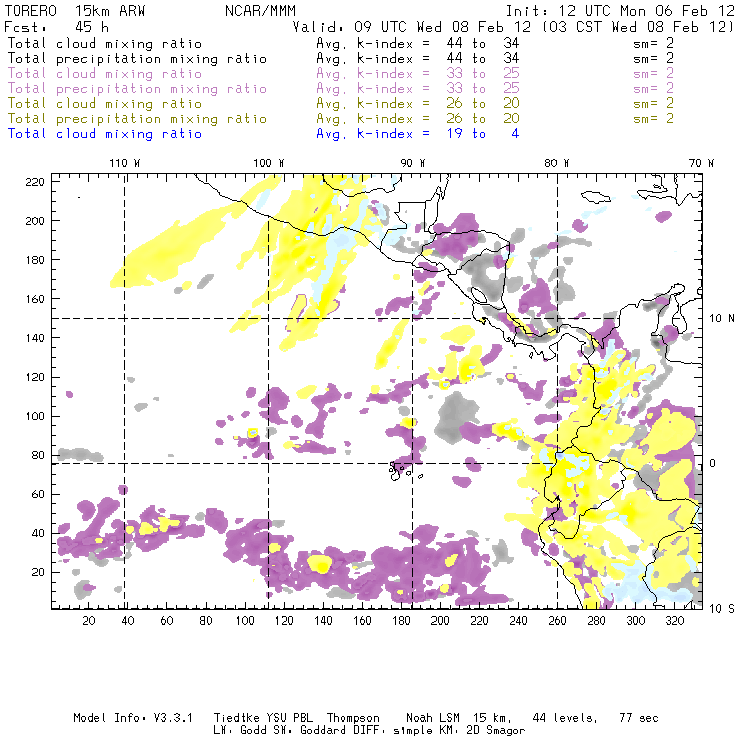Click the "Tiedtke YSU PBL" footer text
The image size is (740, 740).
tap(263, 718)
